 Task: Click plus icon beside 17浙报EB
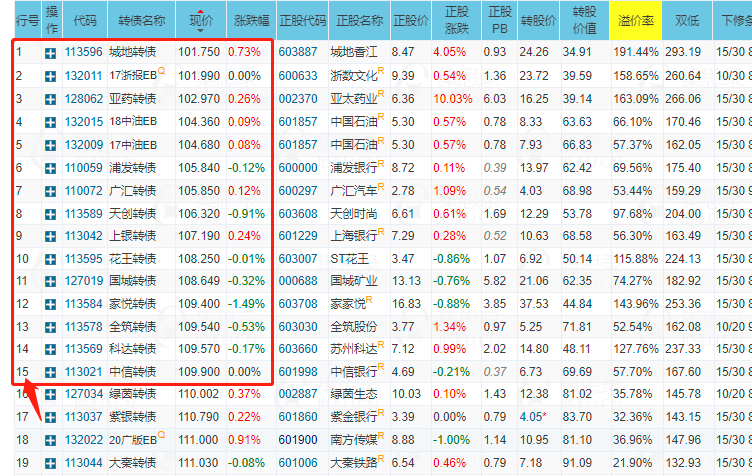click(50, 76)
